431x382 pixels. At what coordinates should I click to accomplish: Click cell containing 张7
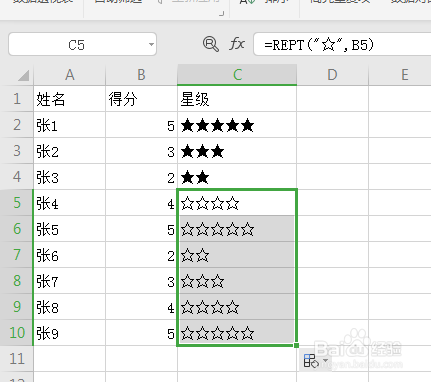pos(70,281)
